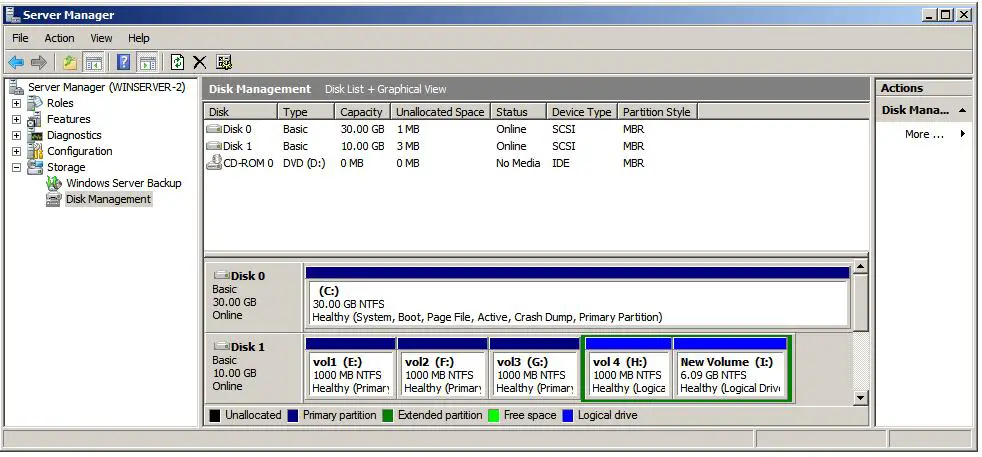The height and width of the screenshot is (457, 982).
Task: Expand the Roles tree node
Action: [16, 103]
